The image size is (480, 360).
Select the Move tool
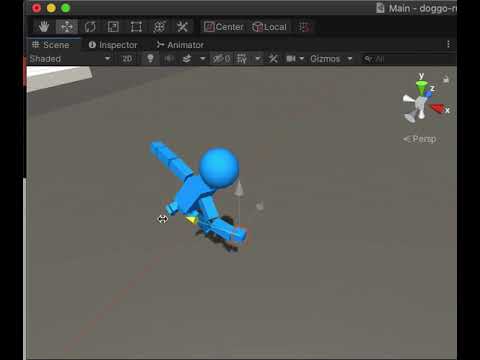point(67,27)
